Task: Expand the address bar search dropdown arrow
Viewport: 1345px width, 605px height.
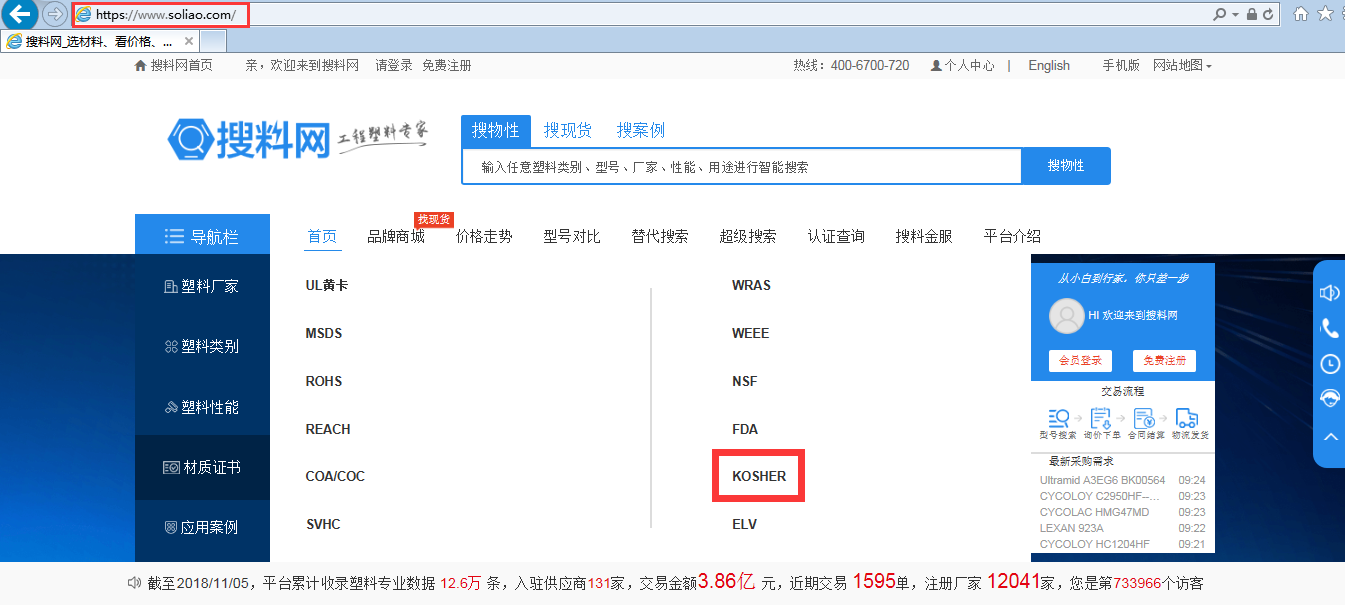Action: click(x=1236, y=15)
